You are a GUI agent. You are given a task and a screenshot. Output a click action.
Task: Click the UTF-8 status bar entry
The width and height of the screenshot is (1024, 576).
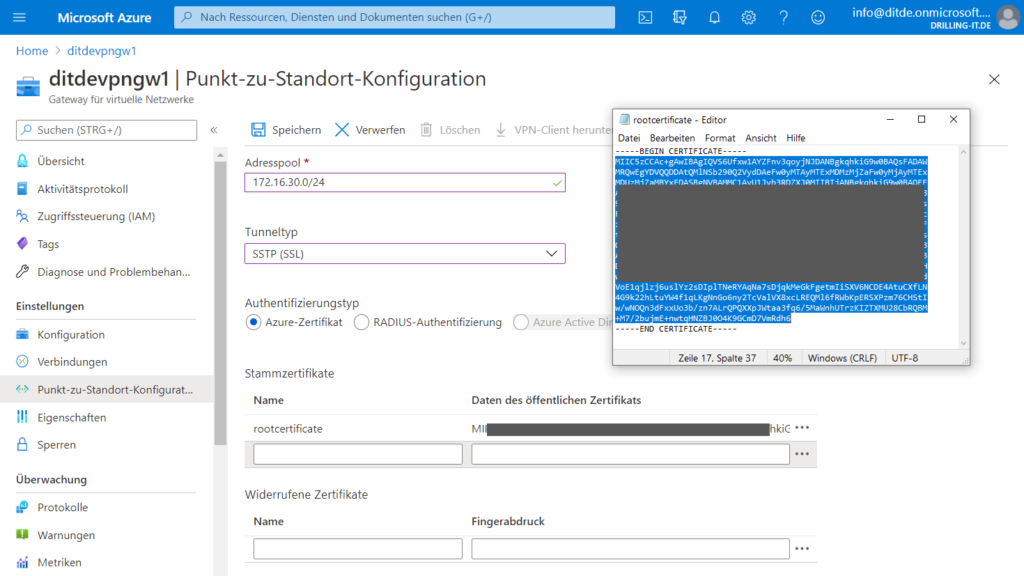pos(904,358)
